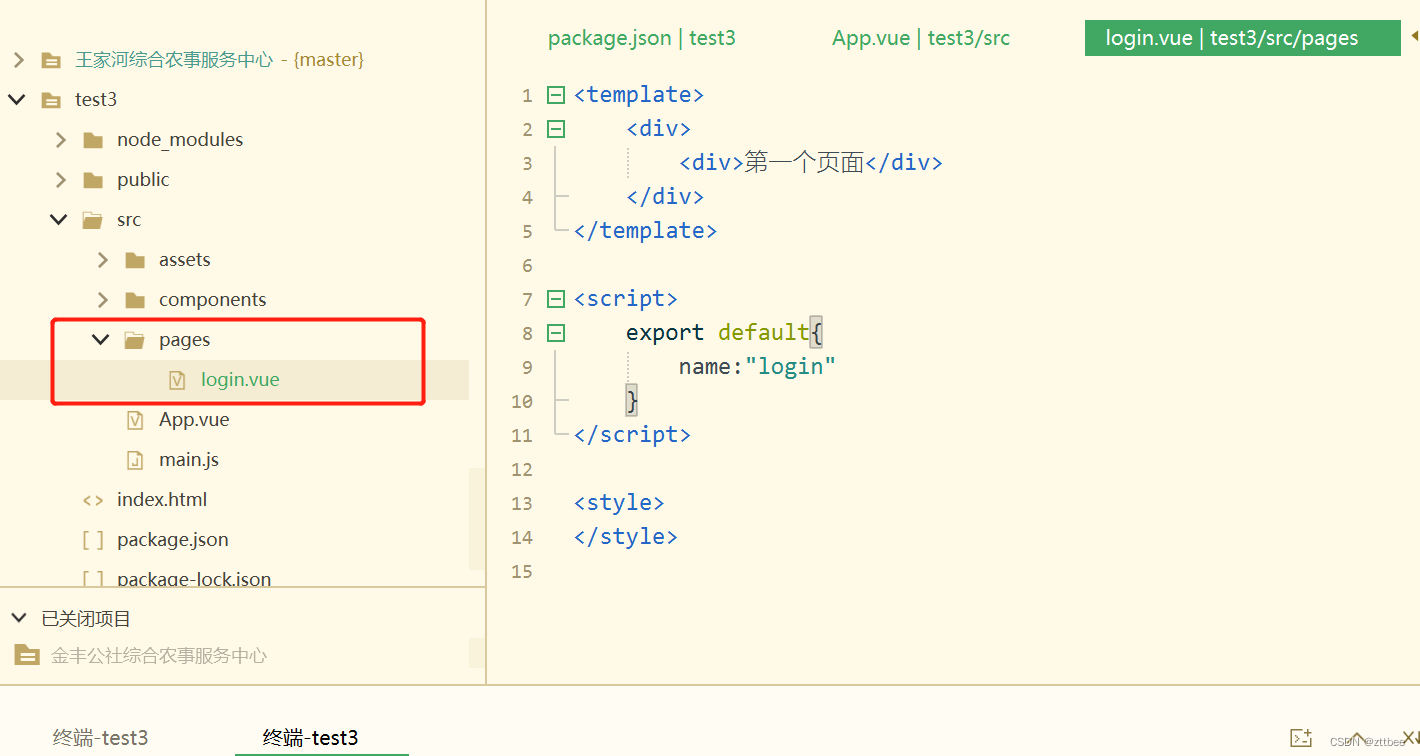Expand the assets folder chevron
1420x756 pixels.
[x=103, y=260]
